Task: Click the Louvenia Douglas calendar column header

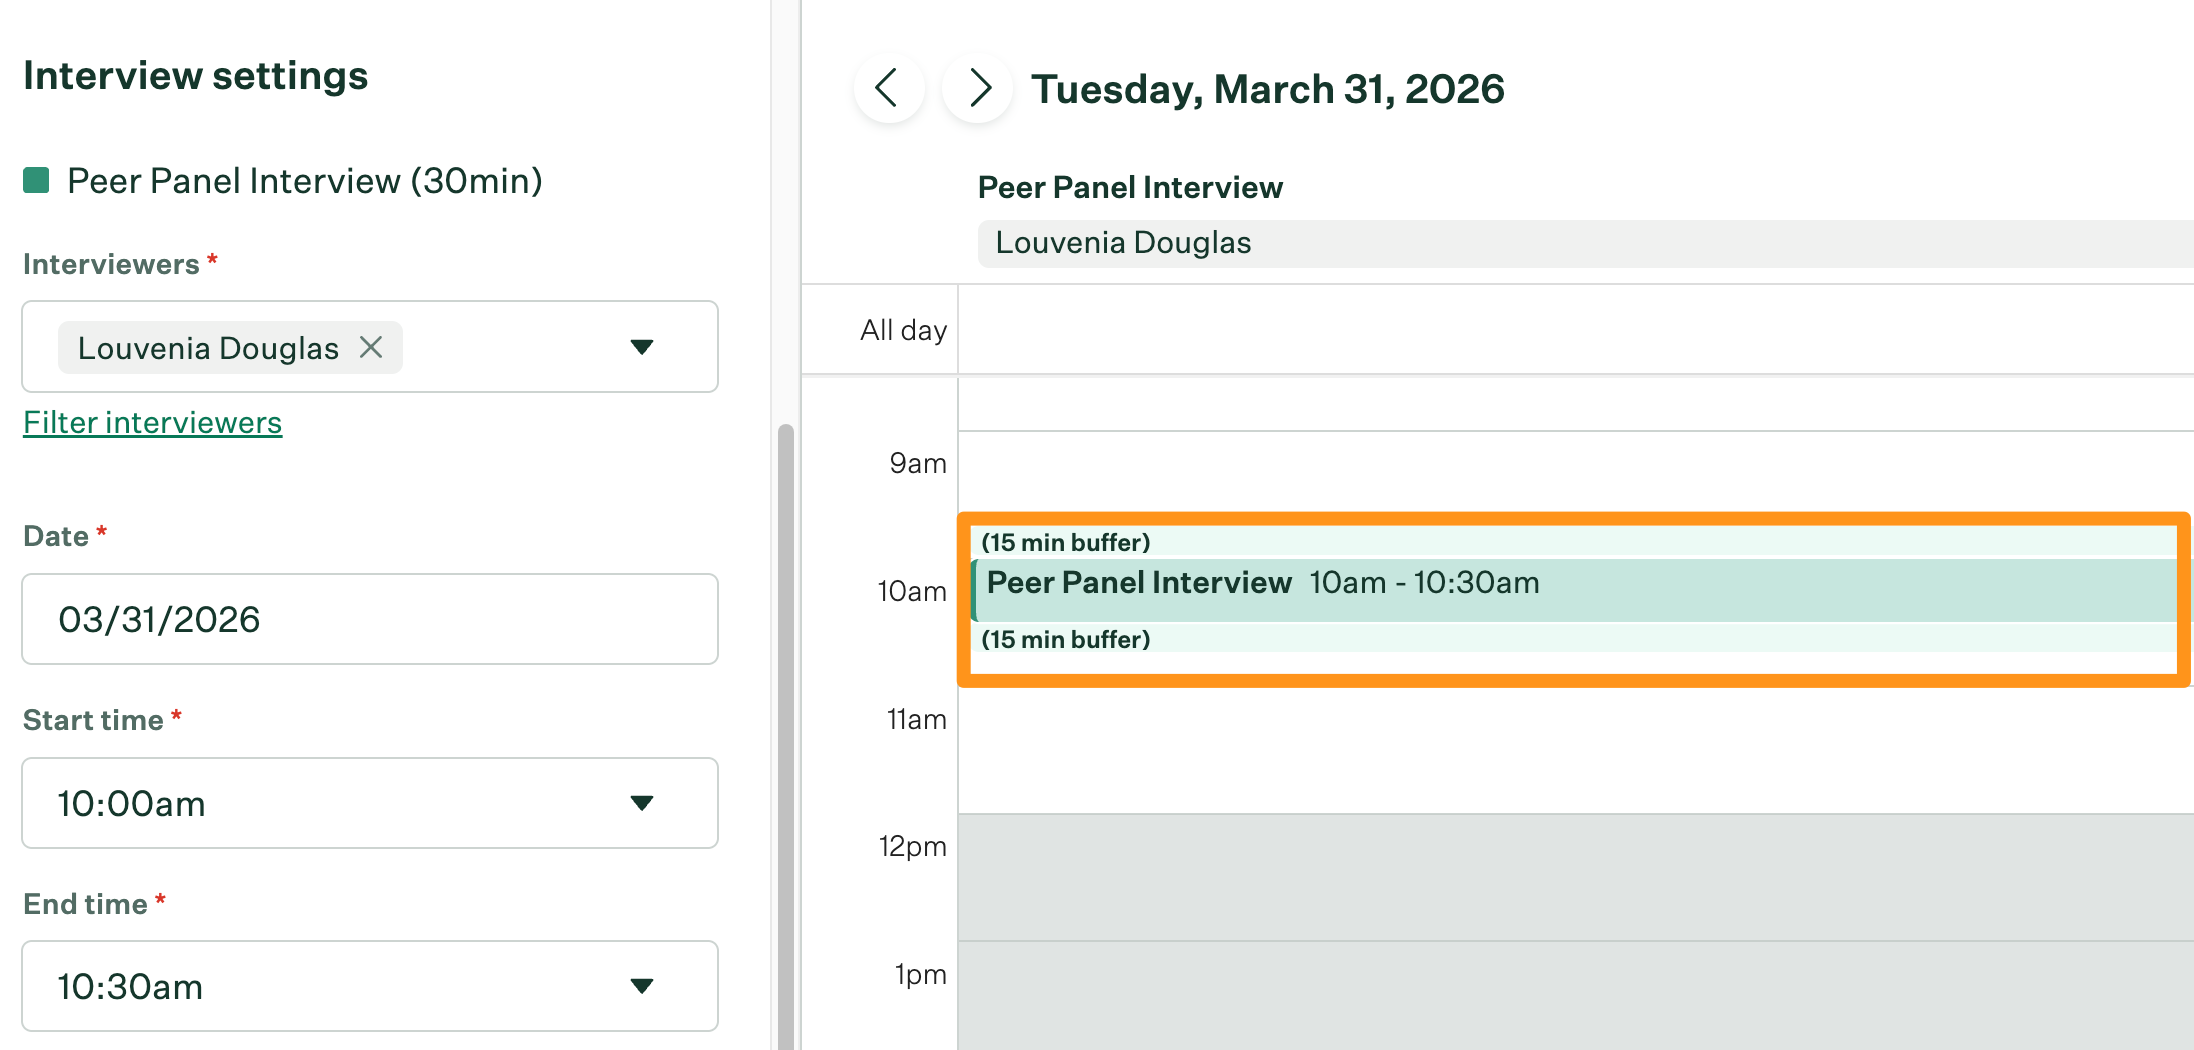Action: click(x=1123, y=242)
